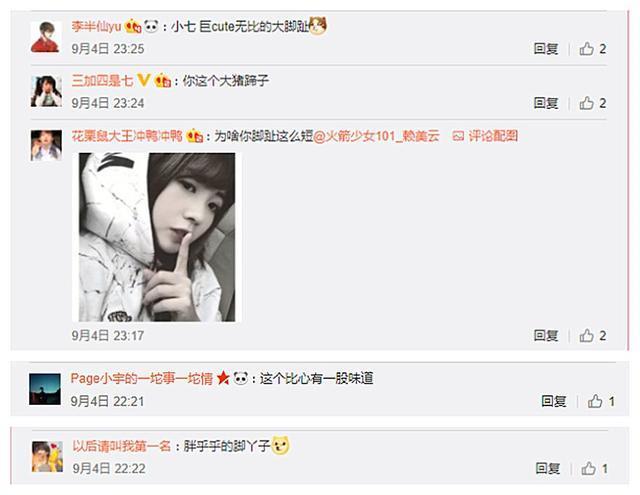Open 以后请叫我第一名's username link
The image size is (640, 495).
[122, 446]
